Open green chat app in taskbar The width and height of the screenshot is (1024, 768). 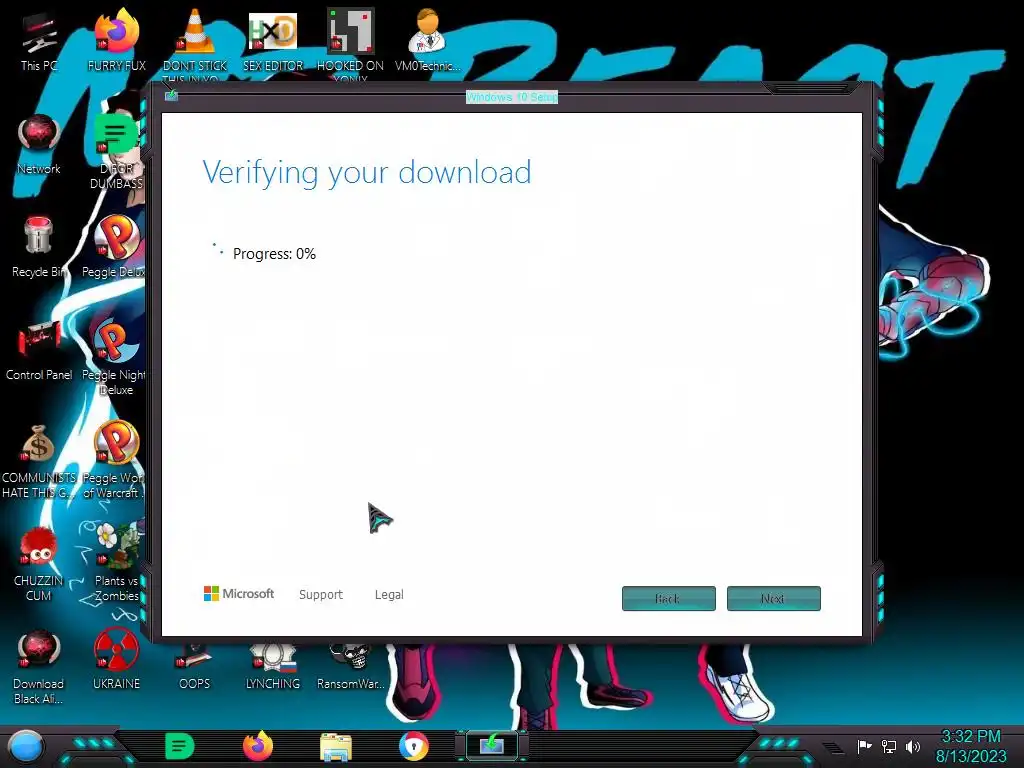pos(180,746)
